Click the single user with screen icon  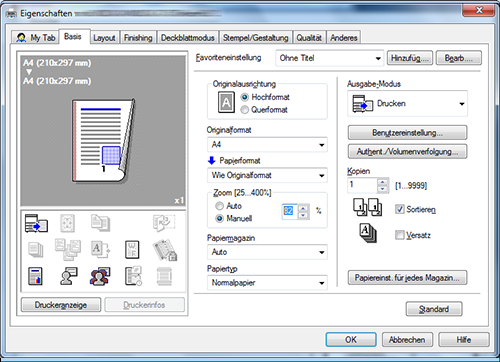tap(68, 276)
